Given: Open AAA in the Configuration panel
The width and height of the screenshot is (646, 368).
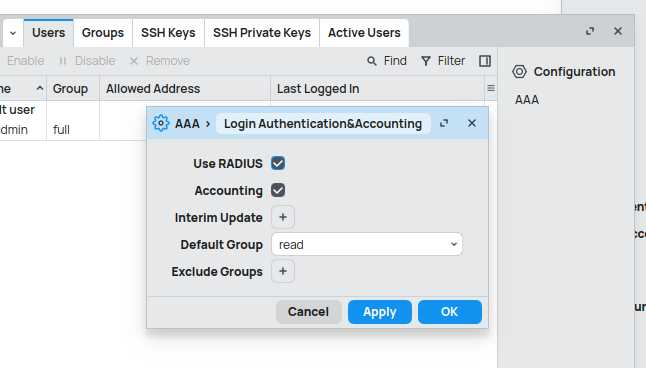Looking at the screenshot, I should coord(527,100).
